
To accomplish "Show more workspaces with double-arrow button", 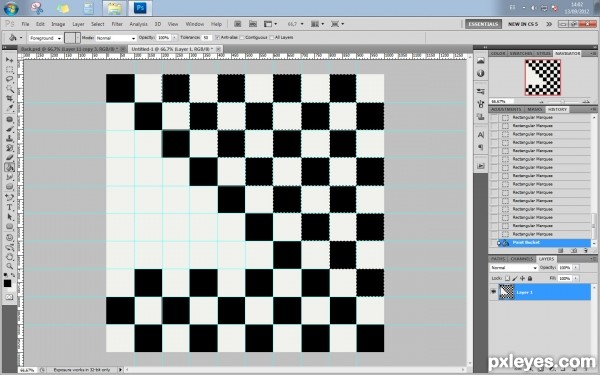I will coord(549,24).
